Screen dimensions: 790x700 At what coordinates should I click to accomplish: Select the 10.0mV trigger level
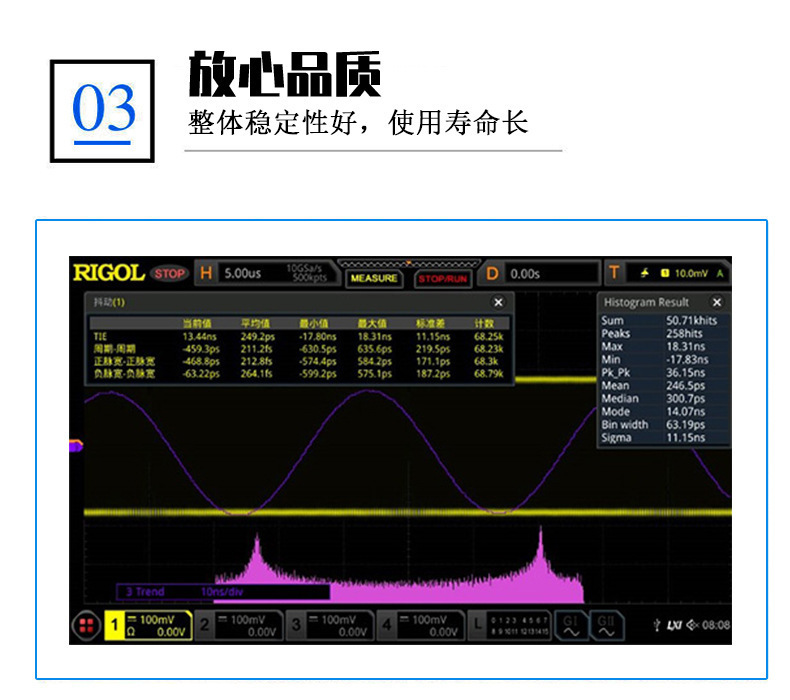[x=691, y=274]
